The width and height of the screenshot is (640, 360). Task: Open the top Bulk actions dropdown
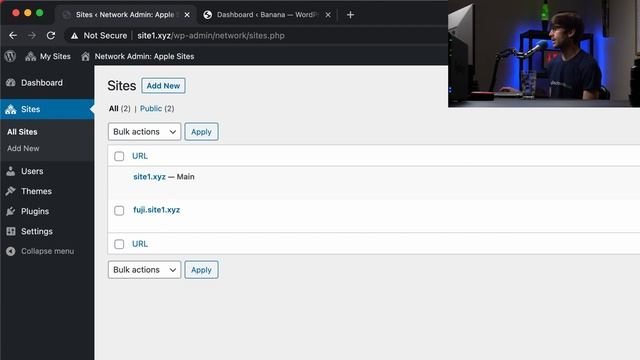[x=144, y=132]
